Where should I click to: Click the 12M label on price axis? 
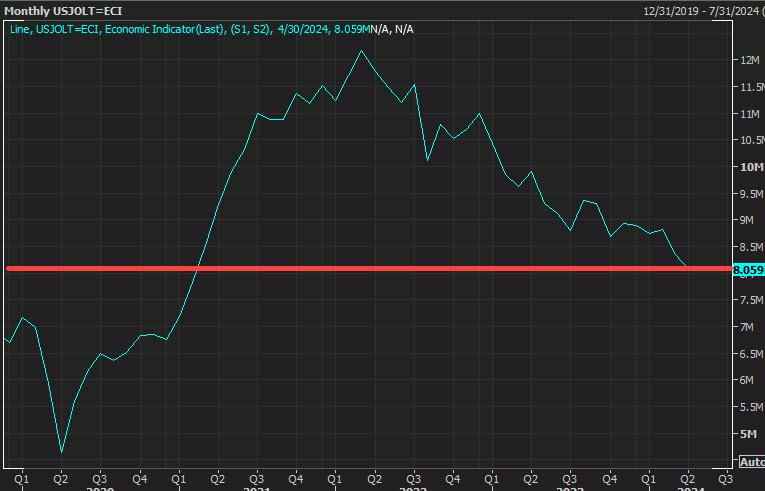tap(748, 60)
